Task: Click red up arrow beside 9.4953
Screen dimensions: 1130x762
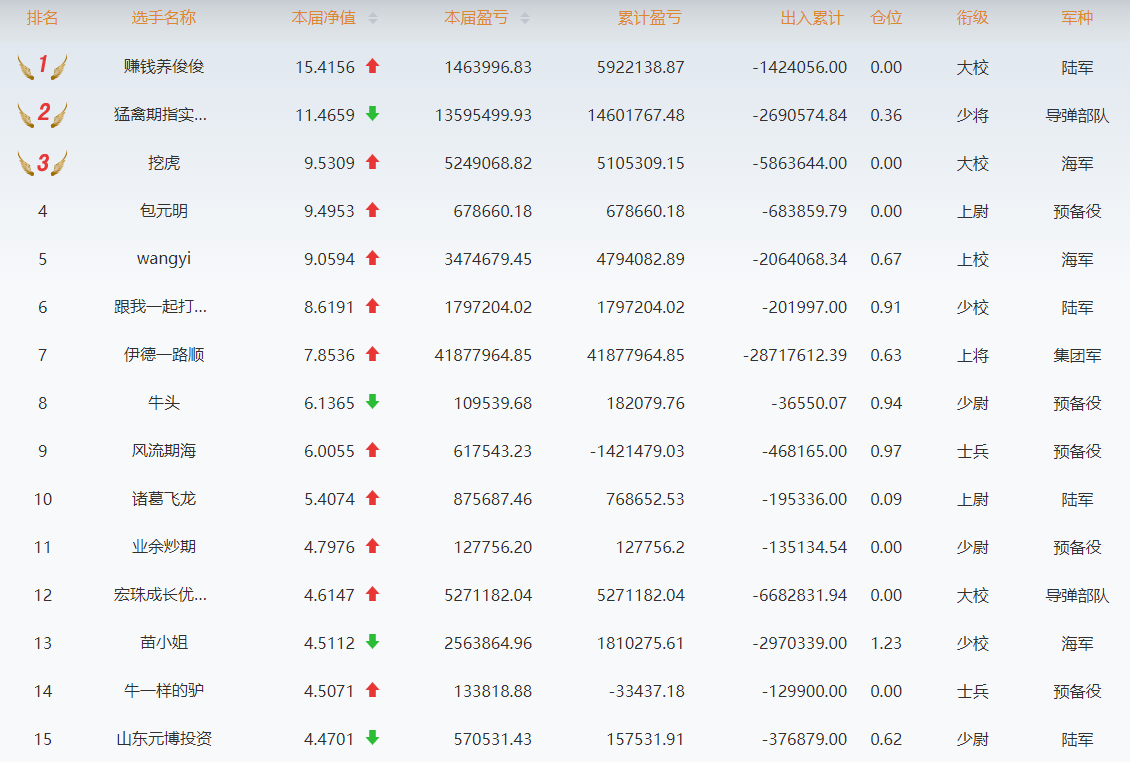Action: click(x=373, y=211)
